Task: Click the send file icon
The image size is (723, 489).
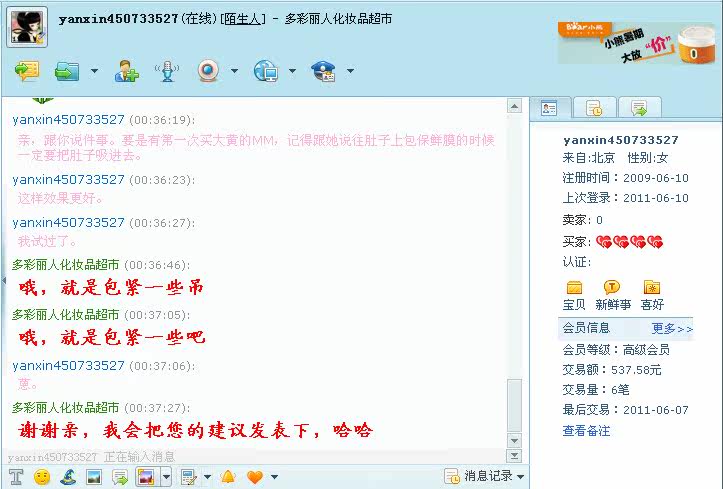Action: point(67,71)
